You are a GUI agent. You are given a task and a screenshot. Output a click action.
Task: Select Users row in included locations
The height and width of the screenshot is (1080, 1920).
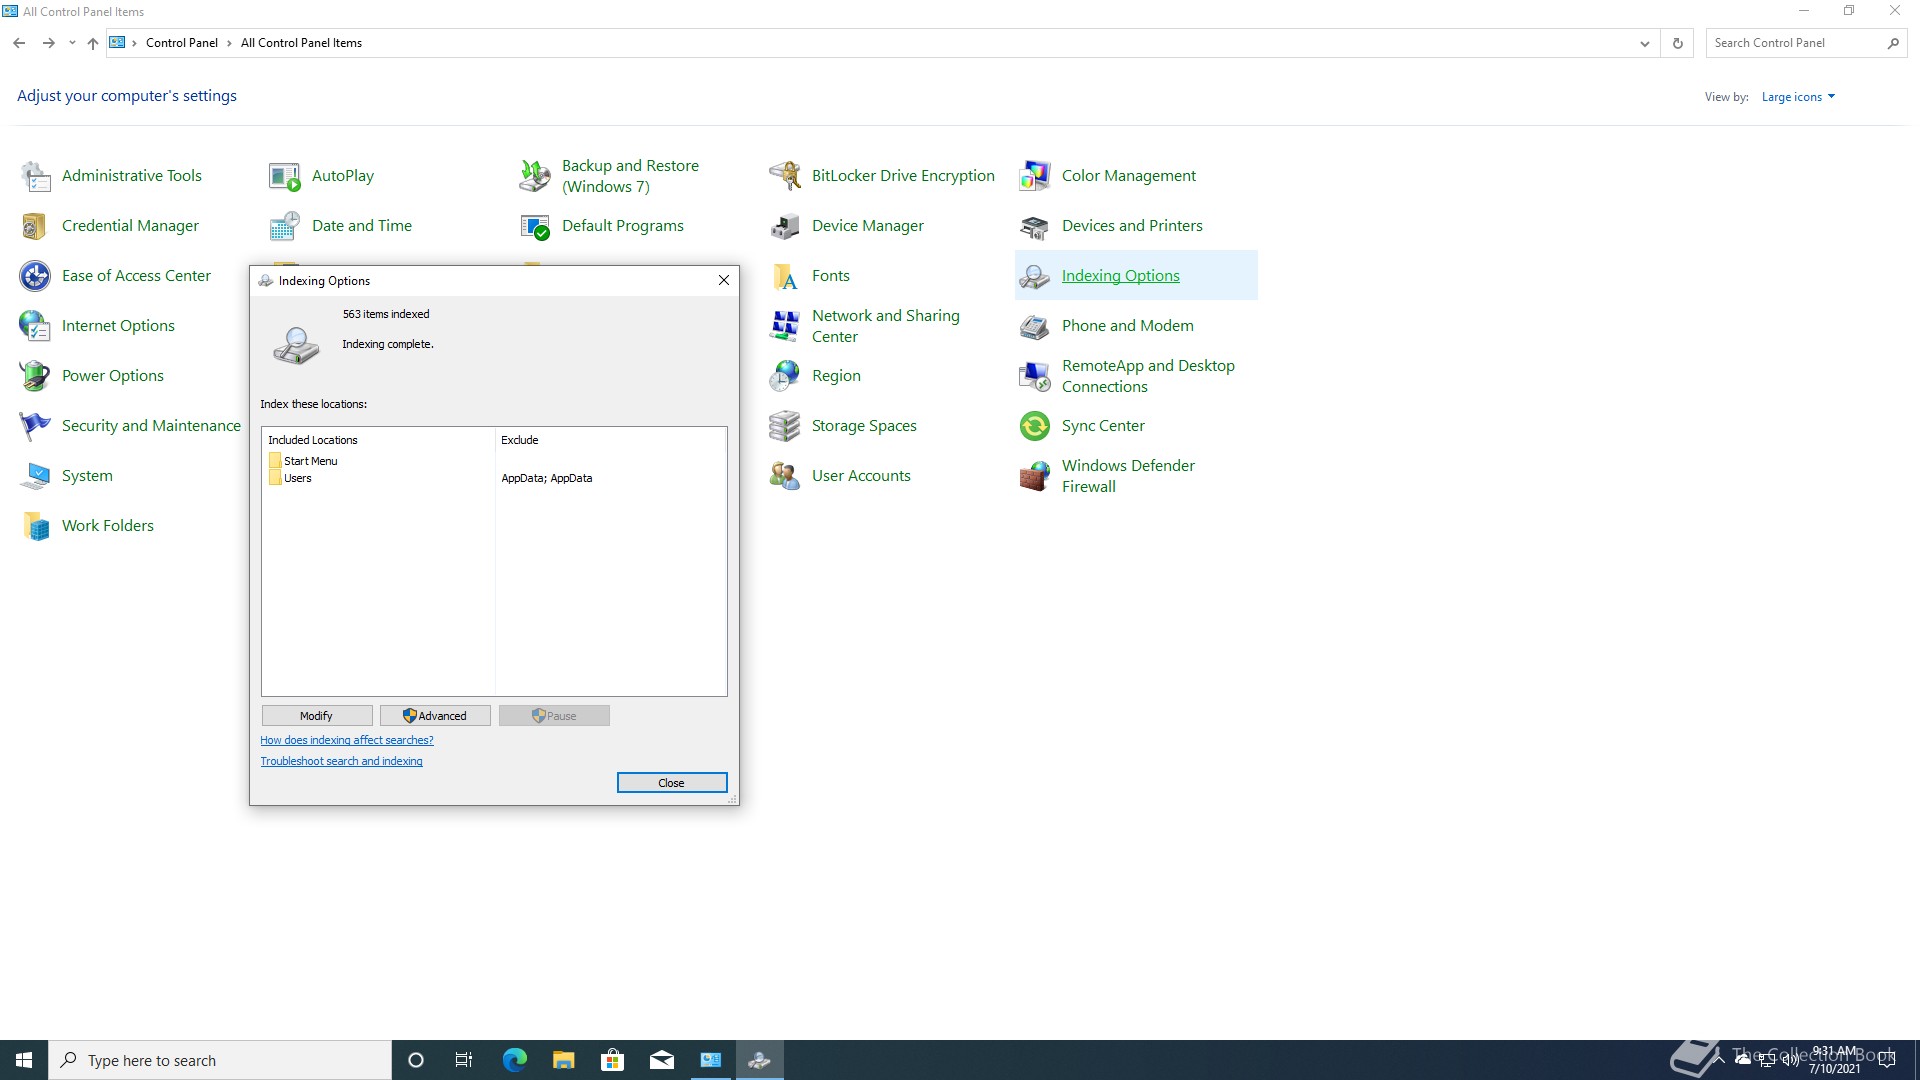(290, 478)
